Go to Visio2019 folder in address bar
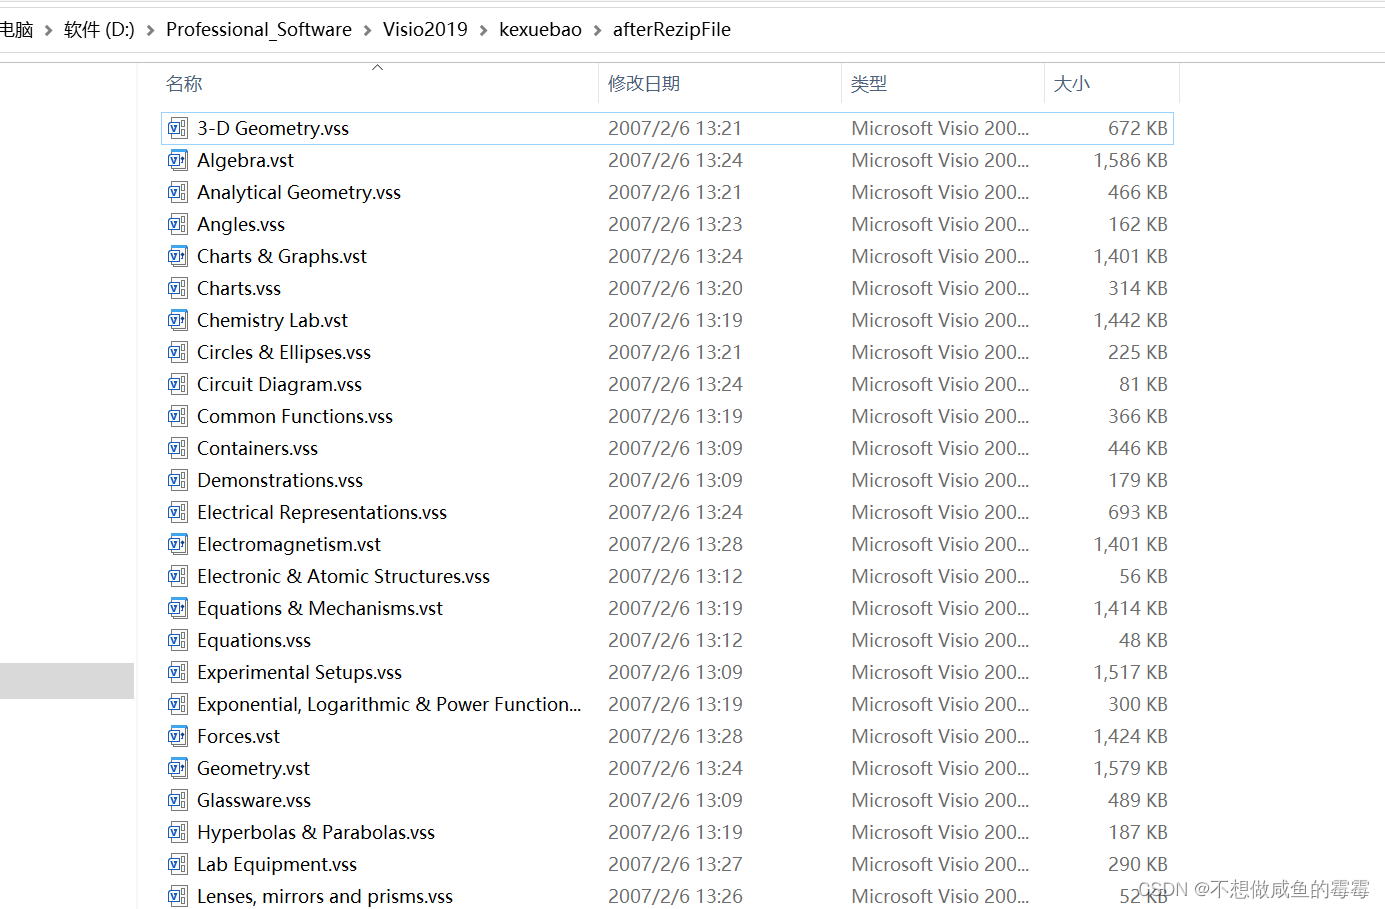Screen dimensions: 1385x909 [x=425, y=30]
